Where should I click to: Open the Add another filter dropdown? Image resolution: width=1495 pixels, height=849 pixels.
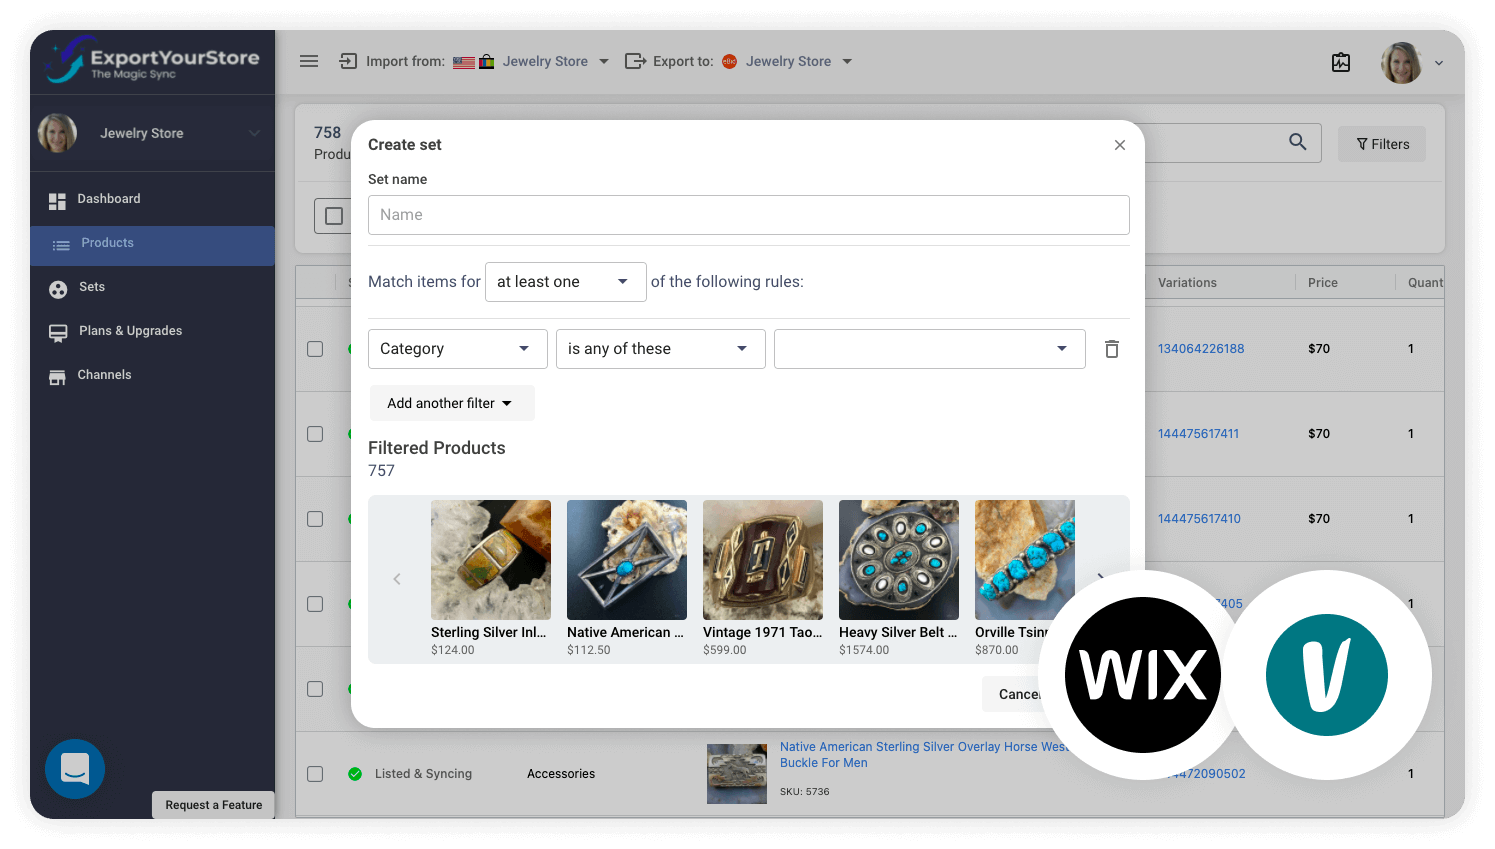[452, 402]
